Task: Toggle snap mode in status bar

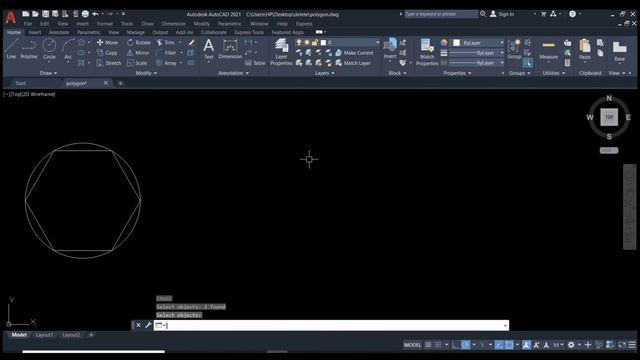Action: coord(438,345)
